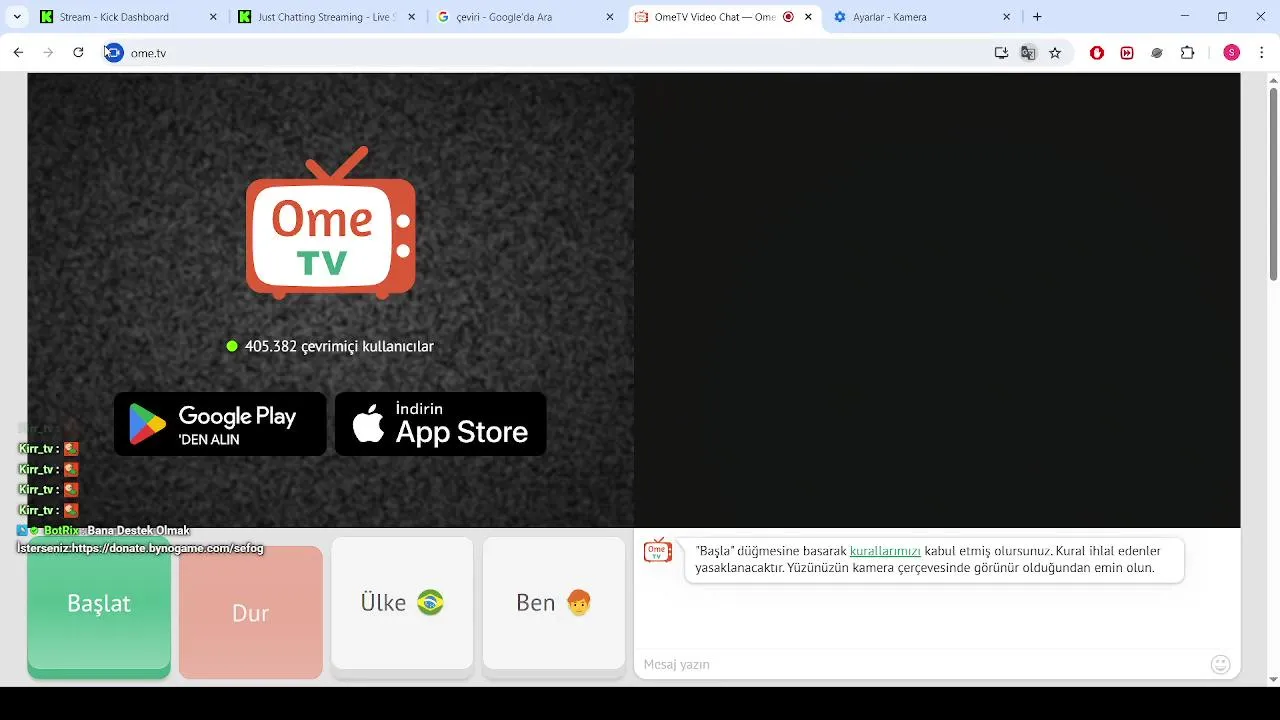This screenshot has width=1280, height=720.
Task: Reload the ome.tv page
Action: pyautogui.click(x=78, y=53)
